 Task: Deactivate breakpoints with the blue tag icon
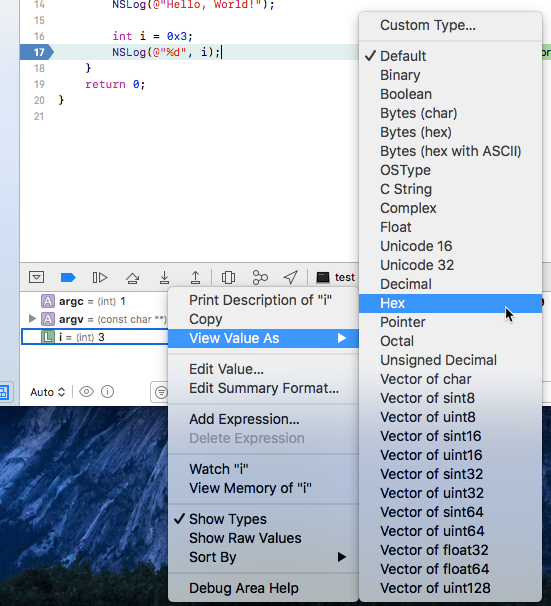68,277
